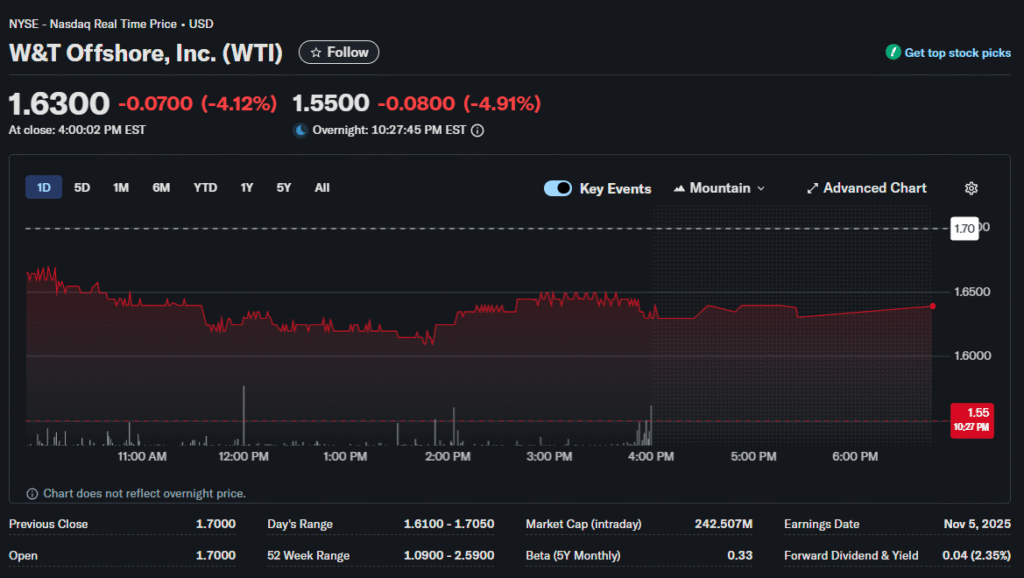
Task: Open the Get top stock picks link
Action: [x=957, y=53]
